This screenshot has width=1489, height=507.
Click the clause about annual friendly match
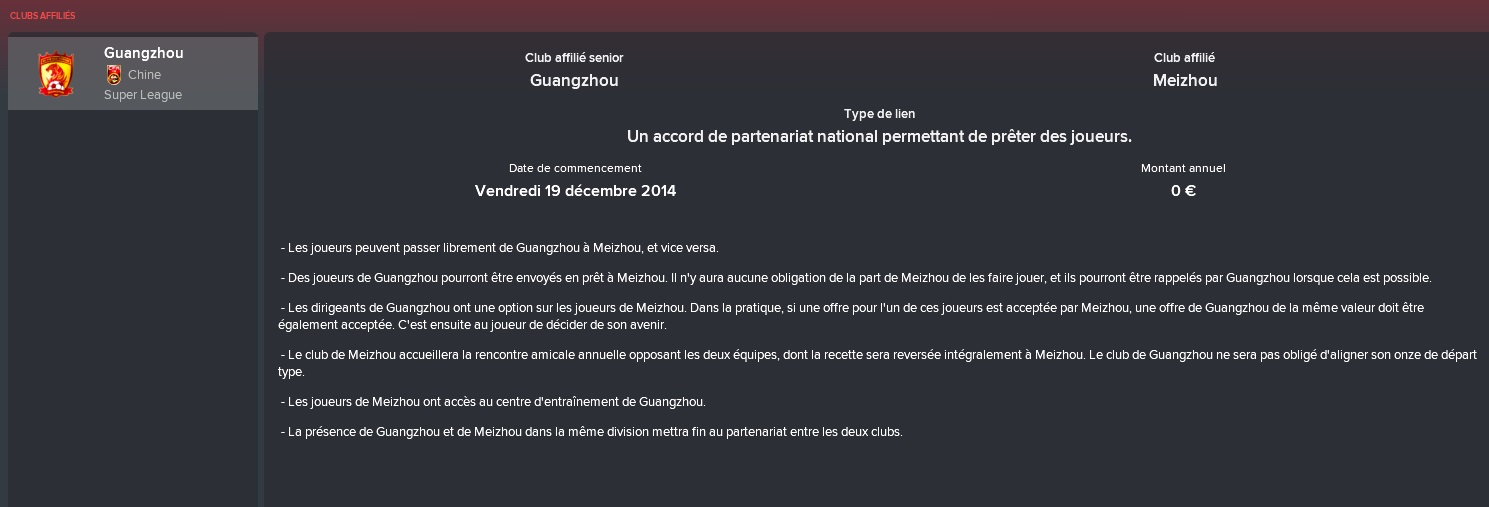pyautogui.click(x=877, y=364)
